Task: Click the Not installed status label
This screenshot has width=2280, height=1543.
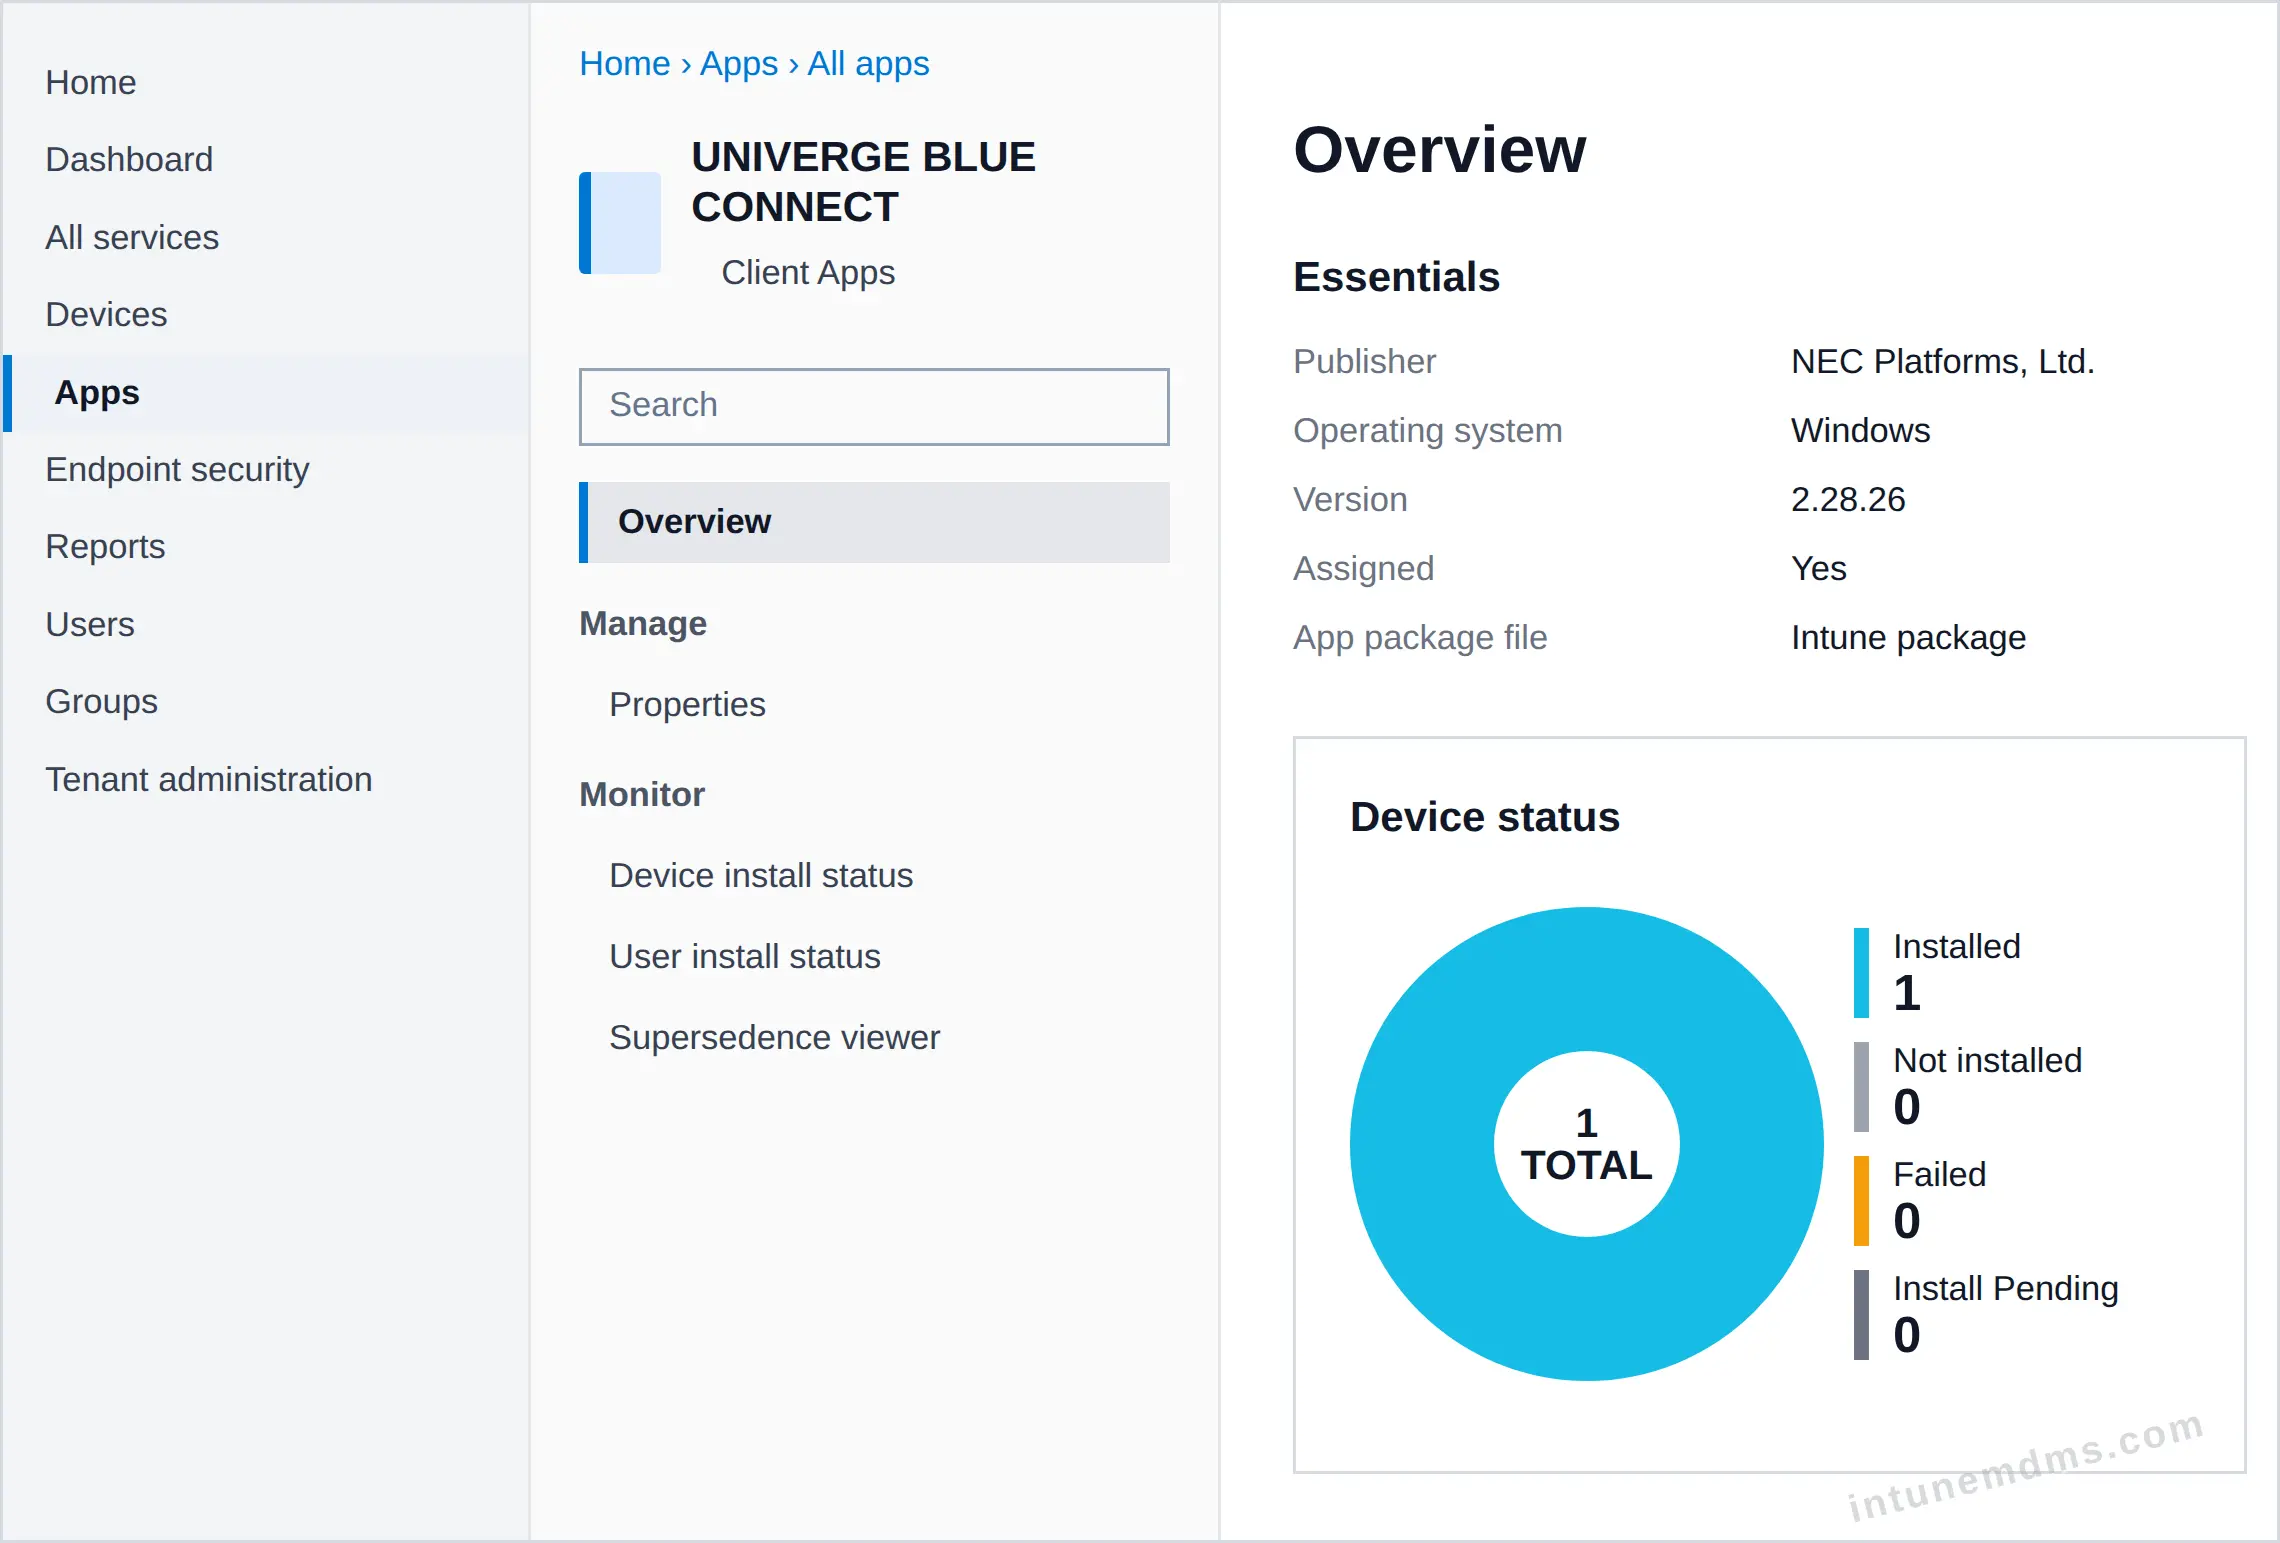Action: click(x=1988, y=1060)
